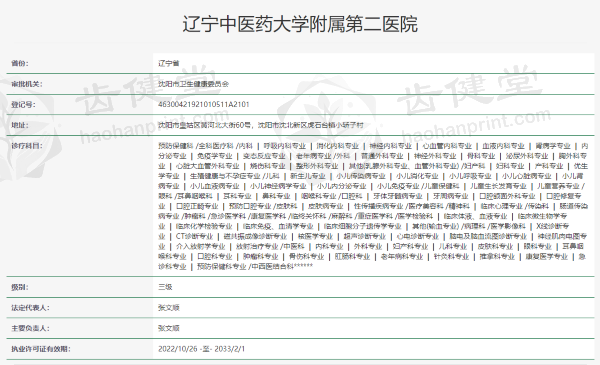Click 新生儿专业 entry
Viewport: 600px width, 365px height.
point(308,176)
